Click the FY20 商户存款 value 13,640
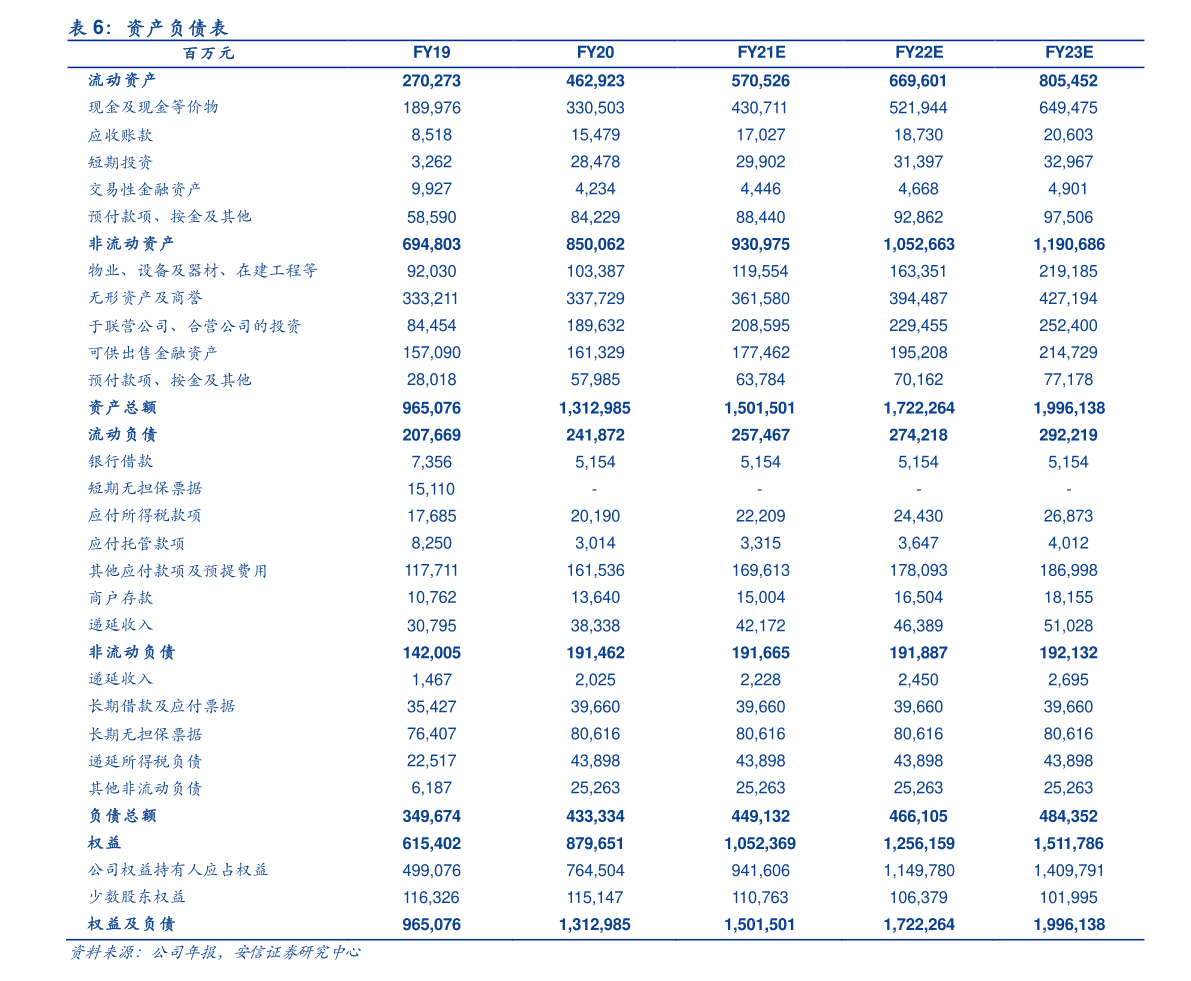 point(595,598)
